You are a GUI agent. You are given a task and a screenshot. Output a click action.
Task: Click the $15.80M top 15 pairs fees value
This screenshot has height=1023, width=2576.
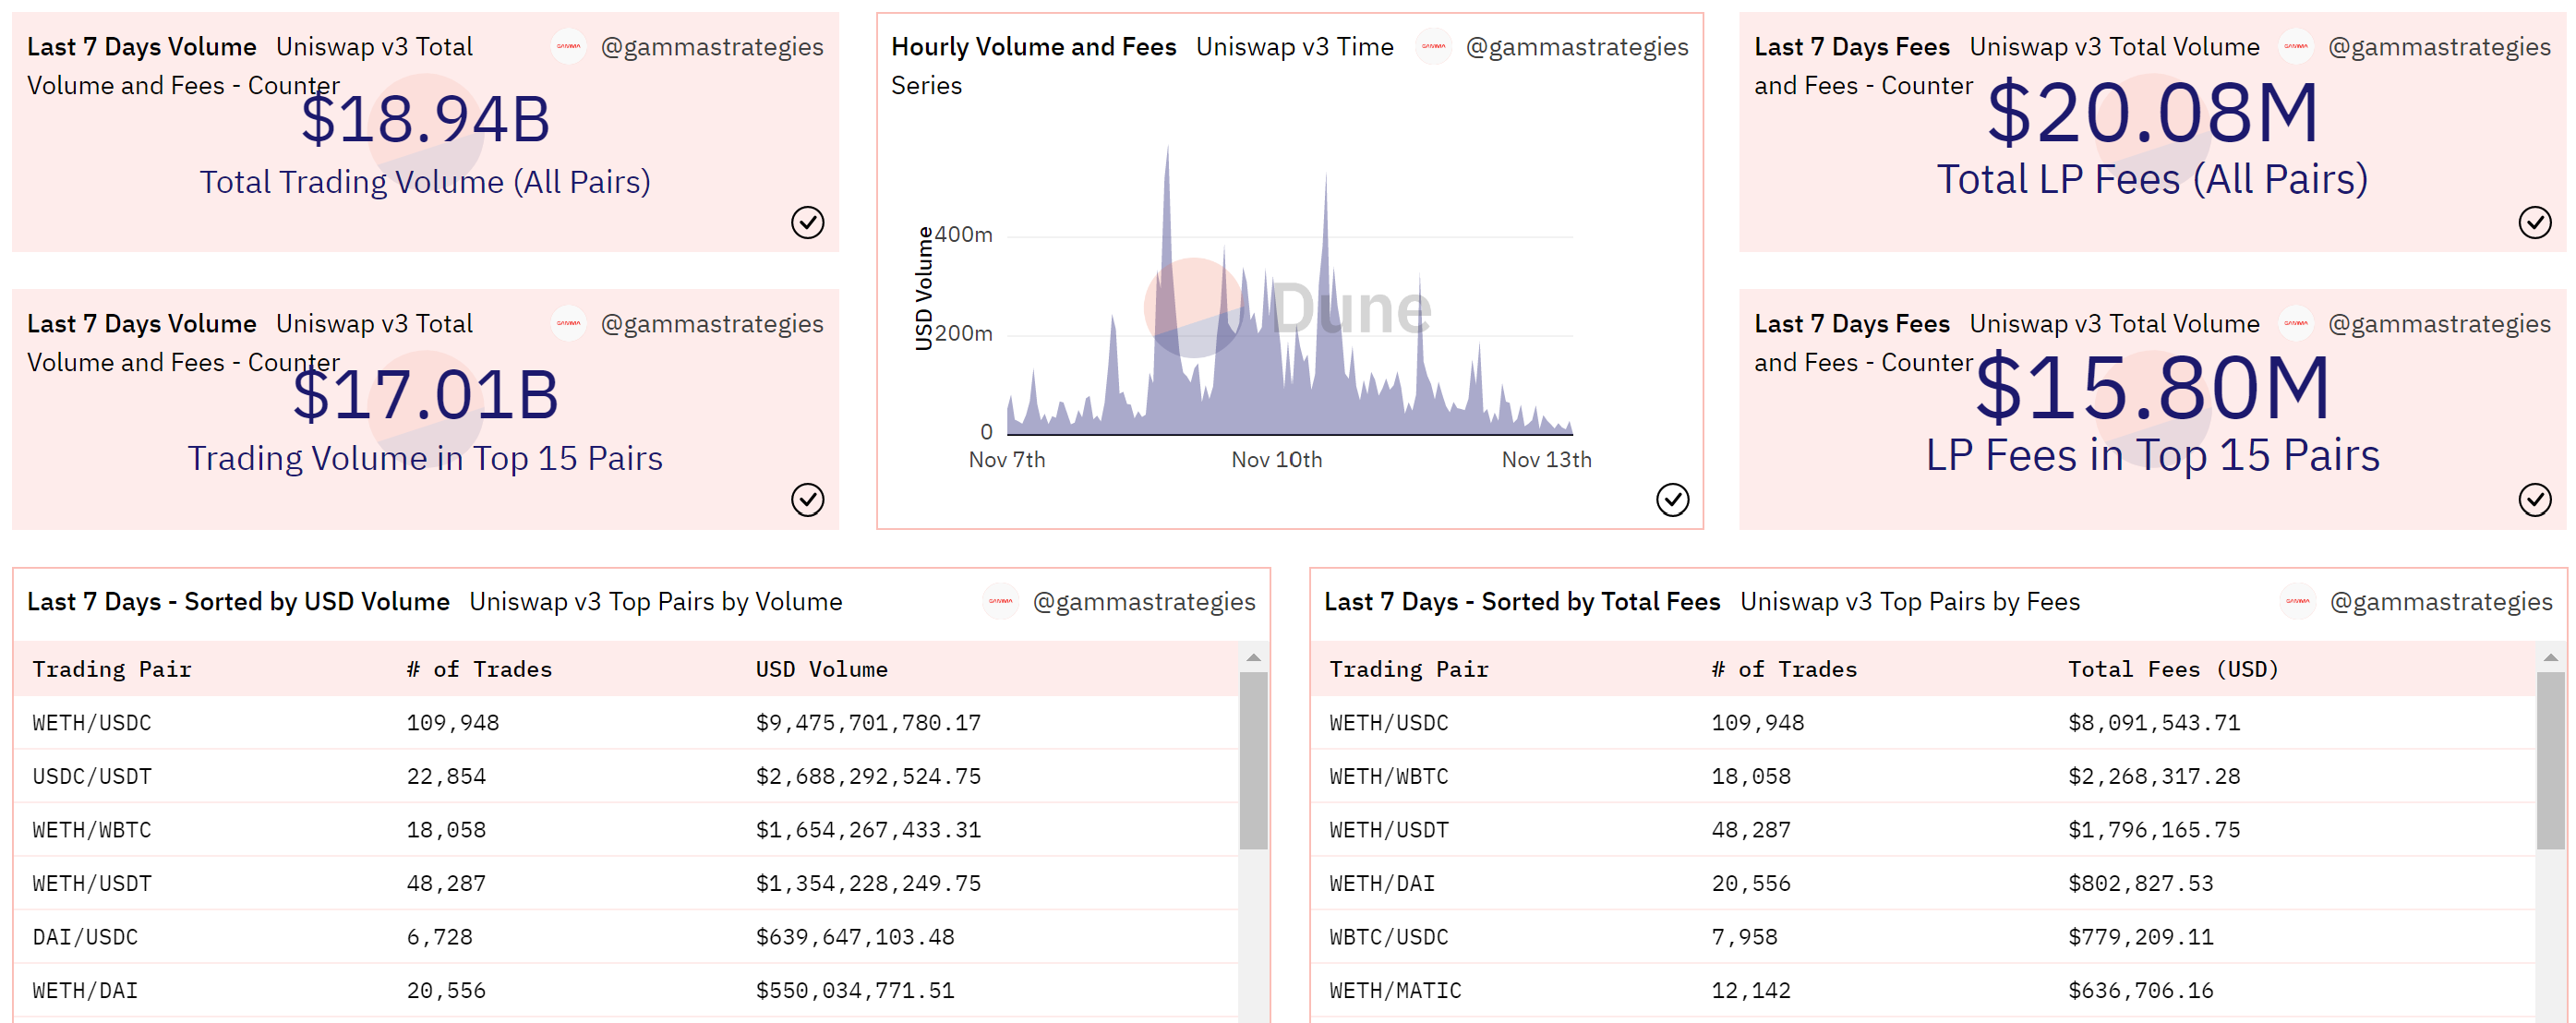2152,387
